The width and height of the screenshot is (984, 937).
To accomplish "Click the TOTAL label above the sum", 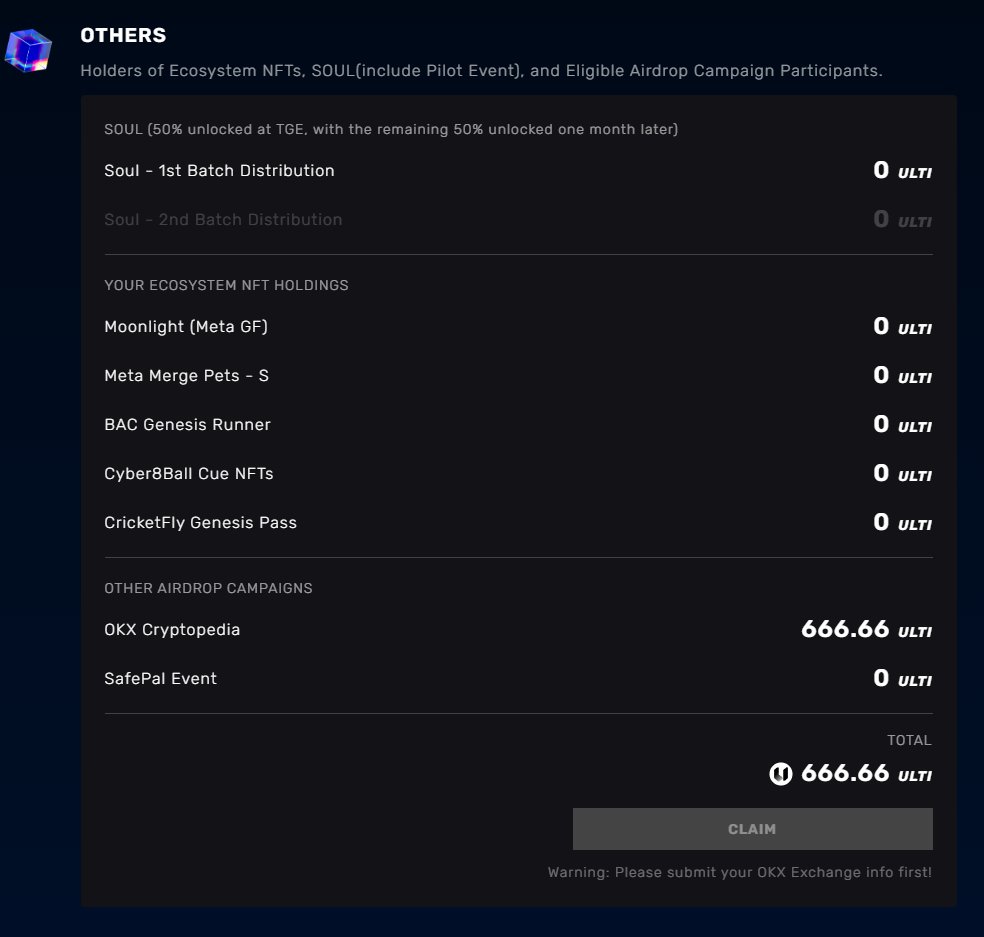I will [909, 740].
